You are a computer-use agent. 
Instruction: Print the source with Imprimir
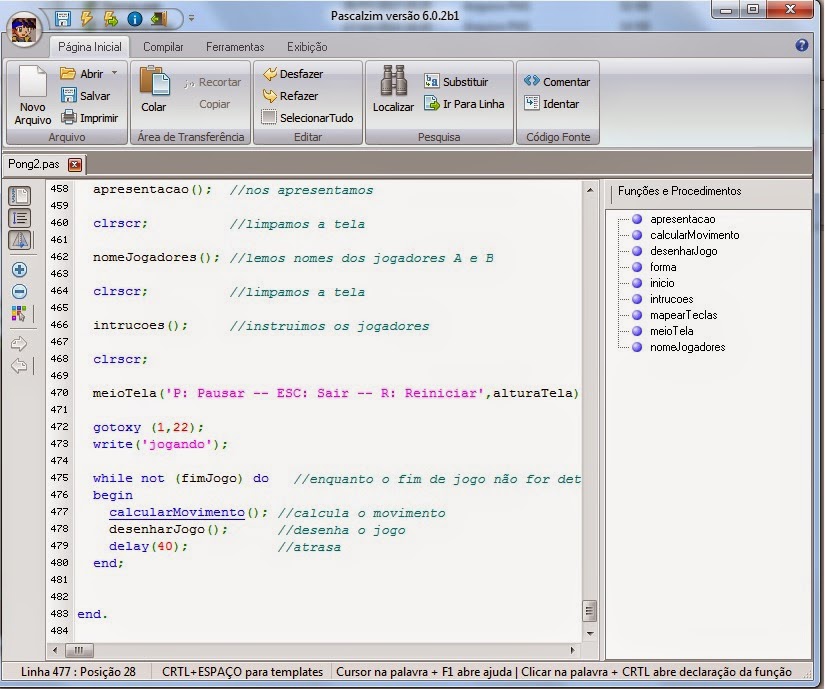pos(89,118)
